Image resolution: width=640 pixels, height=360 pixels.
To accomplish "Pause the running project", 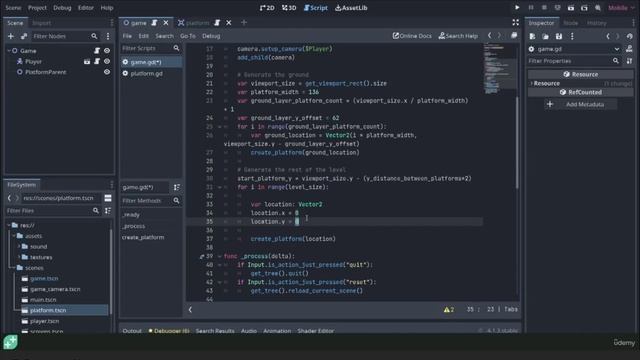I will point(531,7).
